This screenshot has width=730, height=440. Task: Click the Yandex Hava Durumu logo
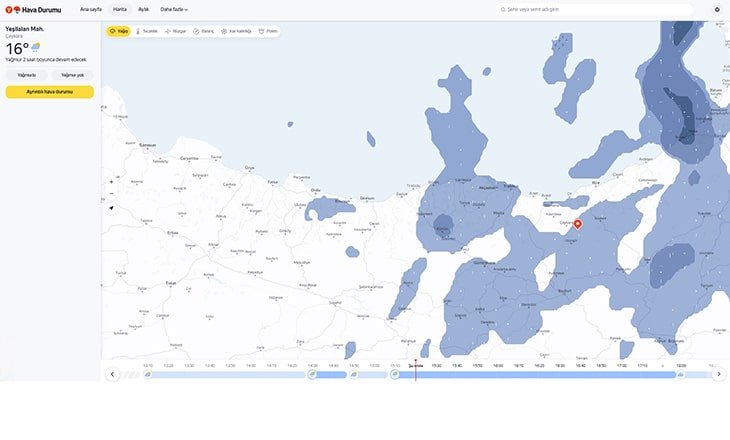tap(33, 10)
